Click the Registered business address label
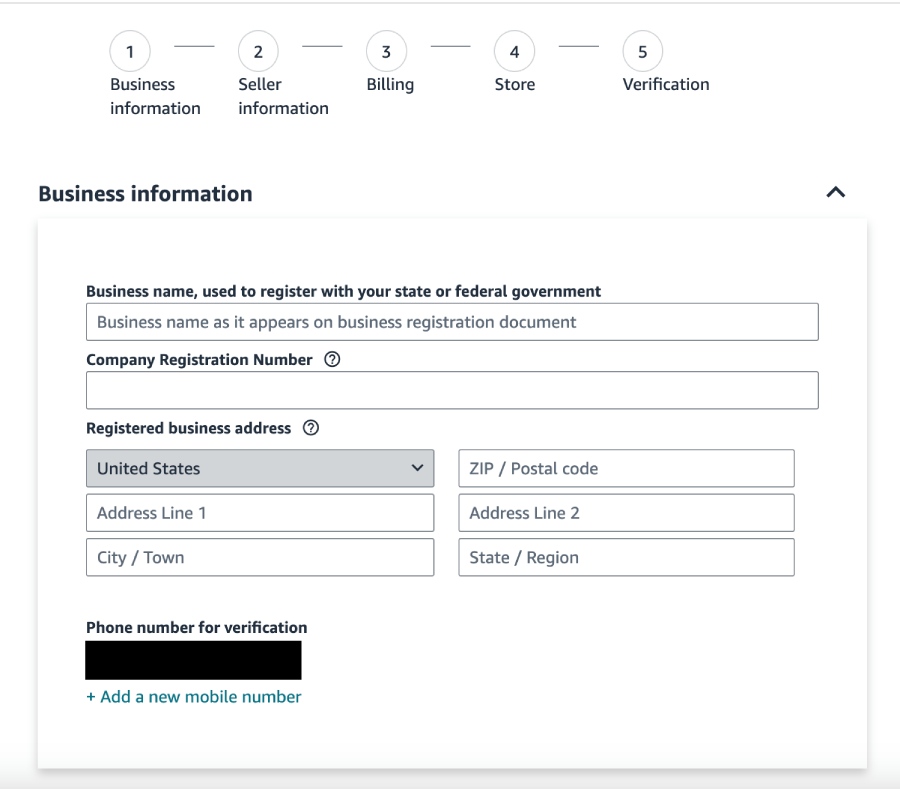 point(189,428)
